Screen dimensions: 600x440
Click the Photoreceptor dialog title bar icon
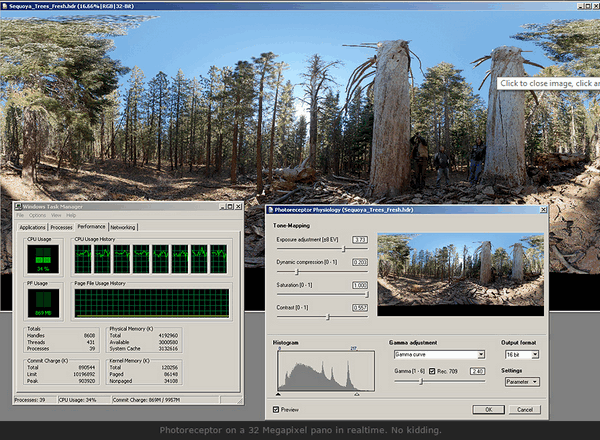pyautogui.click(x=270, y=210)
